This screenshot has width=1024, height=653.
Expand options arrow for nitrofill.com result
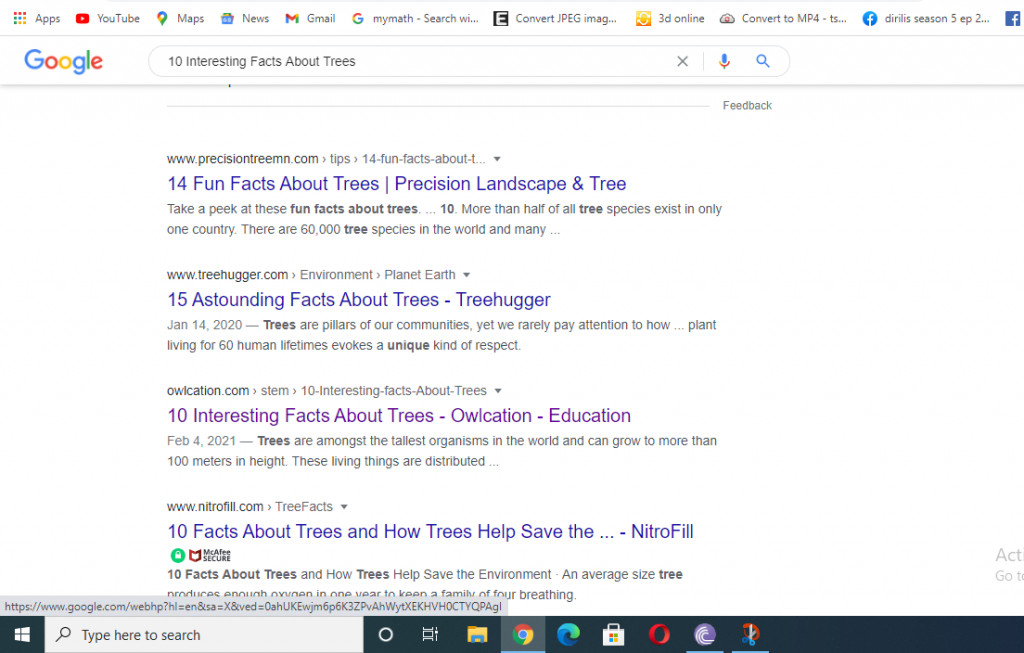[x=344, y=507]
